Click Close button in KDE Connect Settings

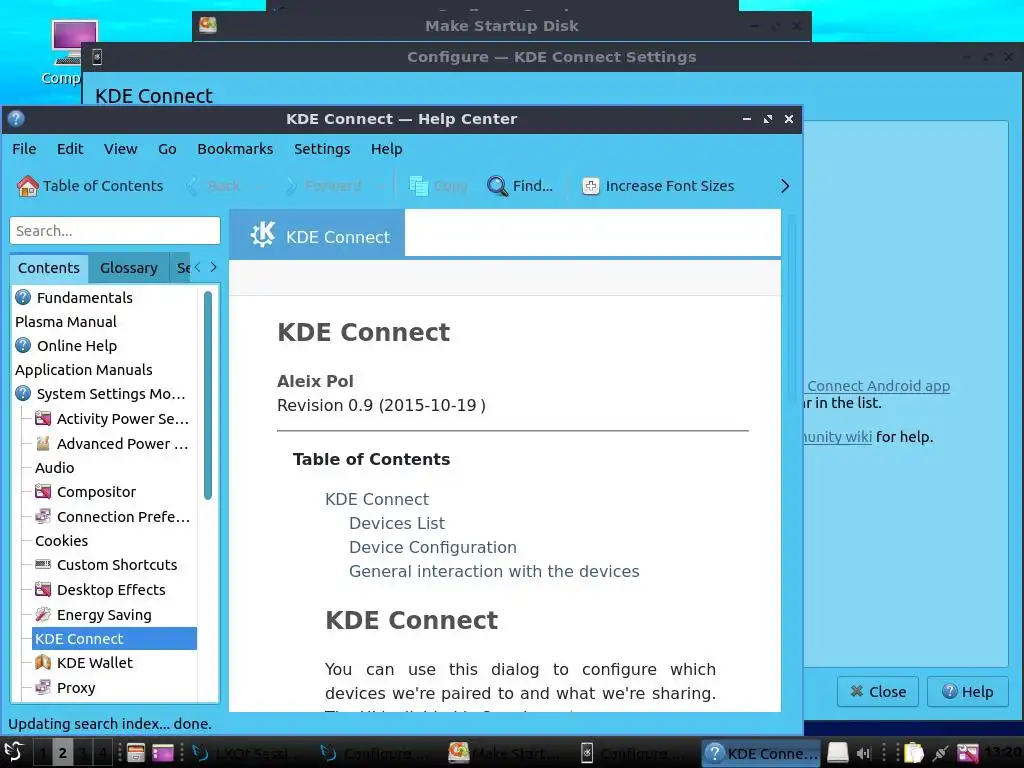click(878, 692)
